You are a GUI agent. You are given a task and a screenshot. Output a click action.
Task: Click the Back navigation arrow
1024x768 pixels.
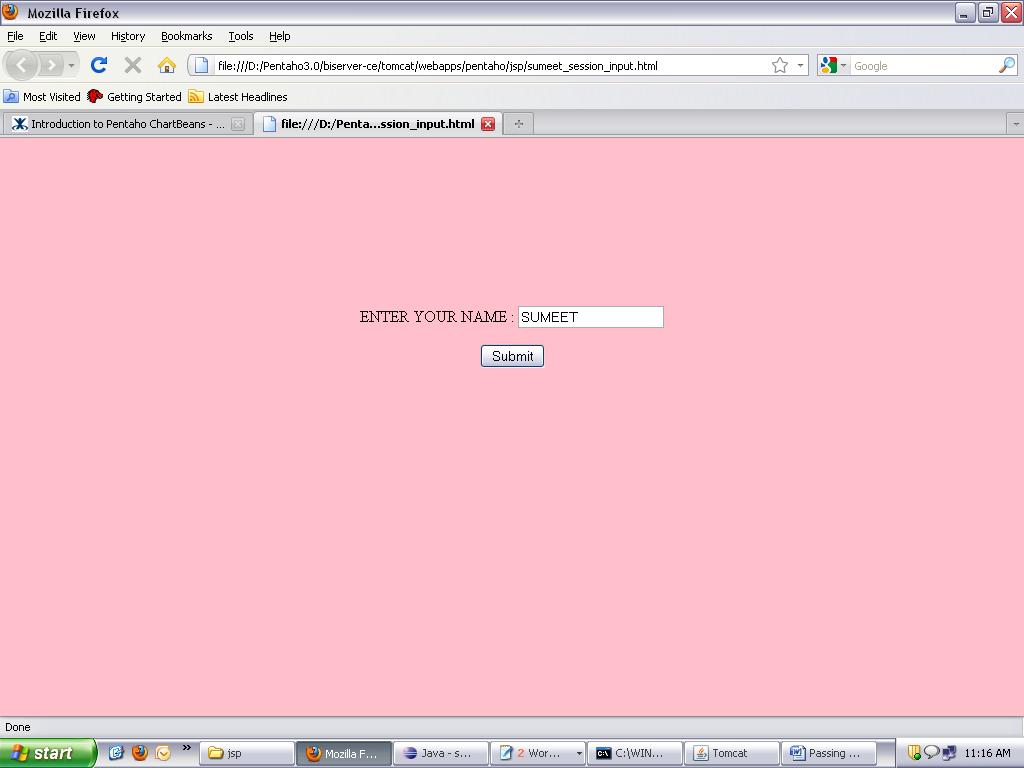point(22,65)
